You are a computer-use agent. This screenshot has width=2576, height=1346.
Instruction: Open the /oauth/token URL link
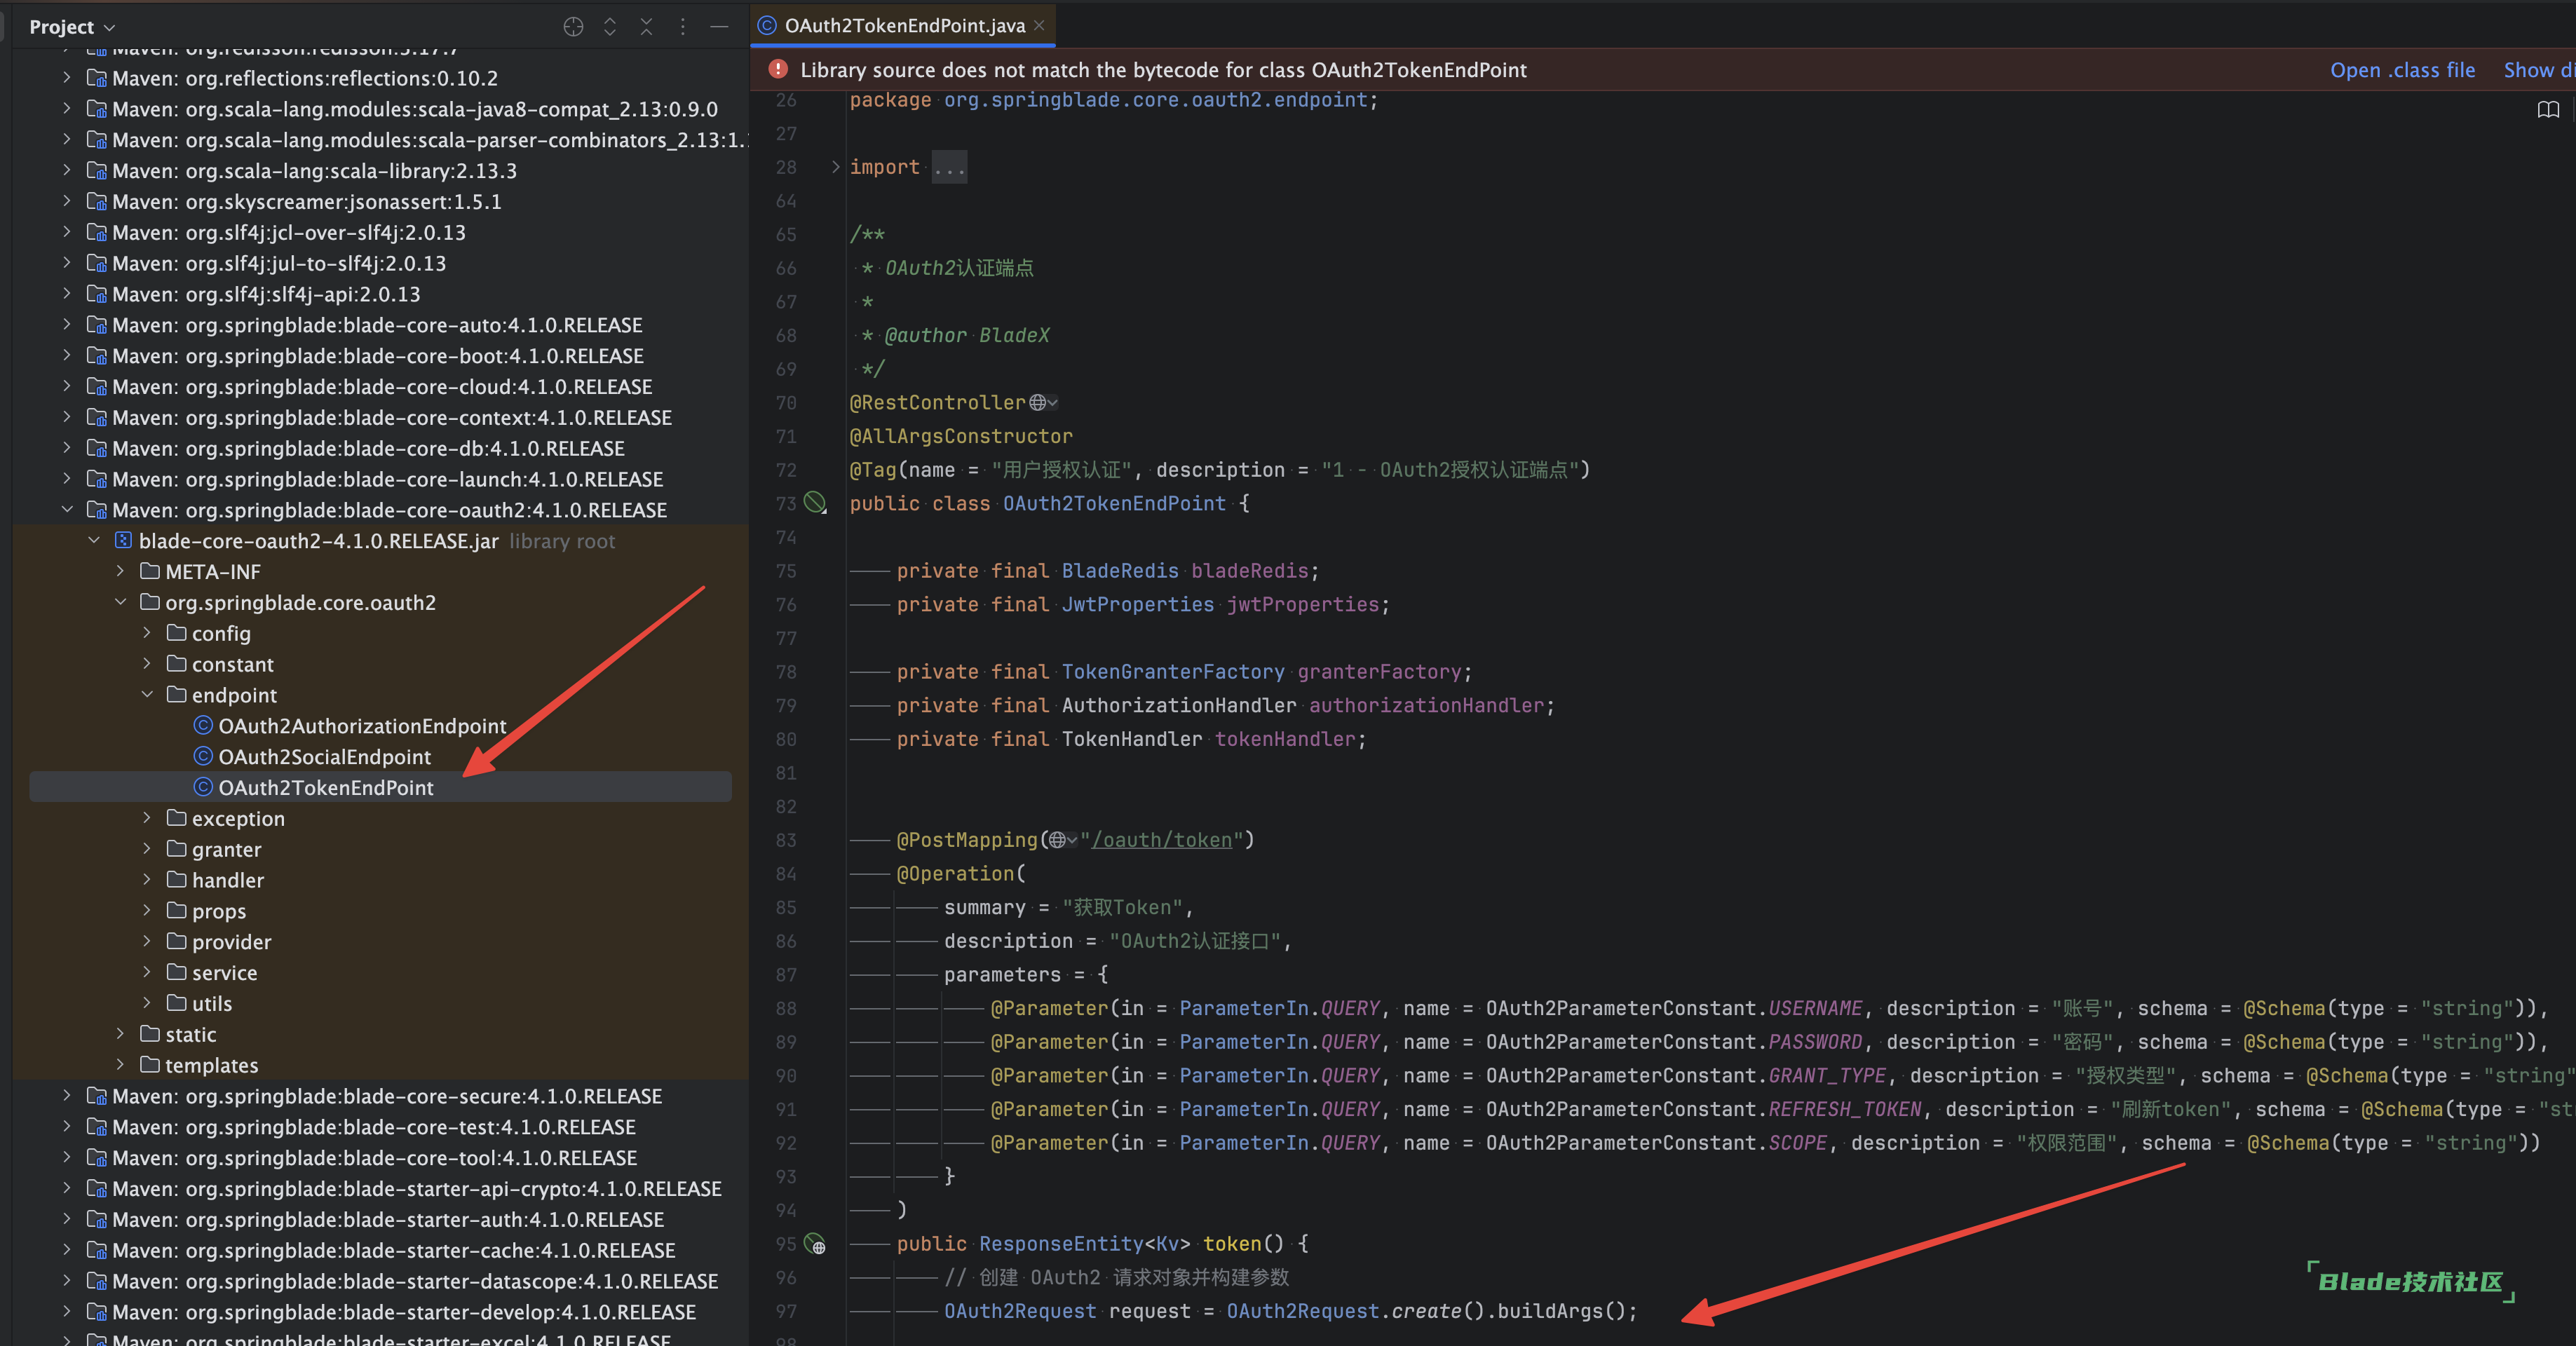coord(1161,840)
